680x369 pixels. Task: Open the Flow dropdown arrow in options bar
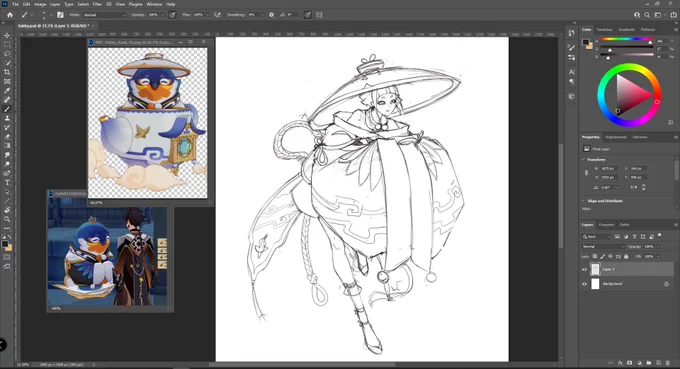(208, 15)
